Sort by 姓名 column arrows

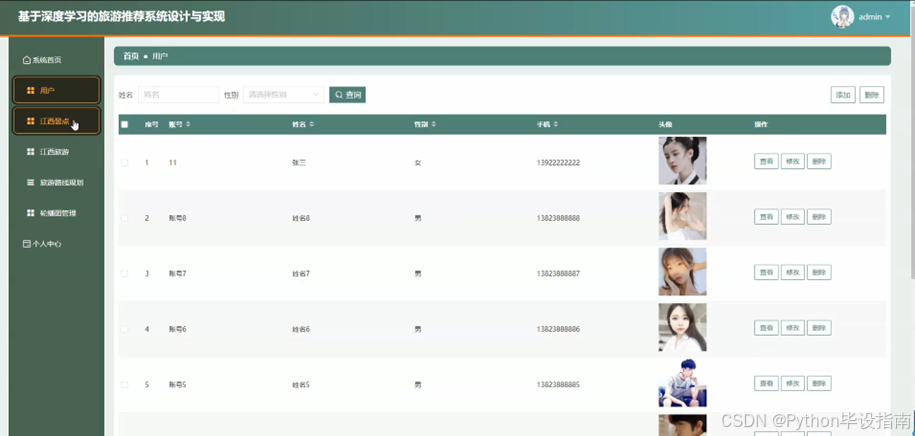(312, 124)
